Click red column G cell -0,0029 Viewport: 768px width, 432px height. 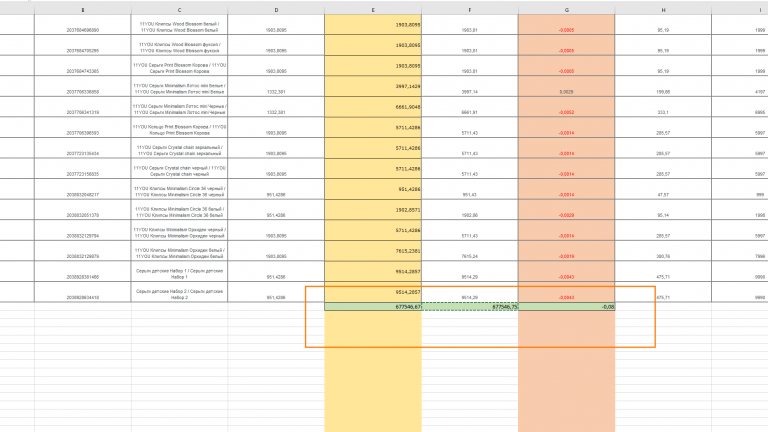(567, 210)
